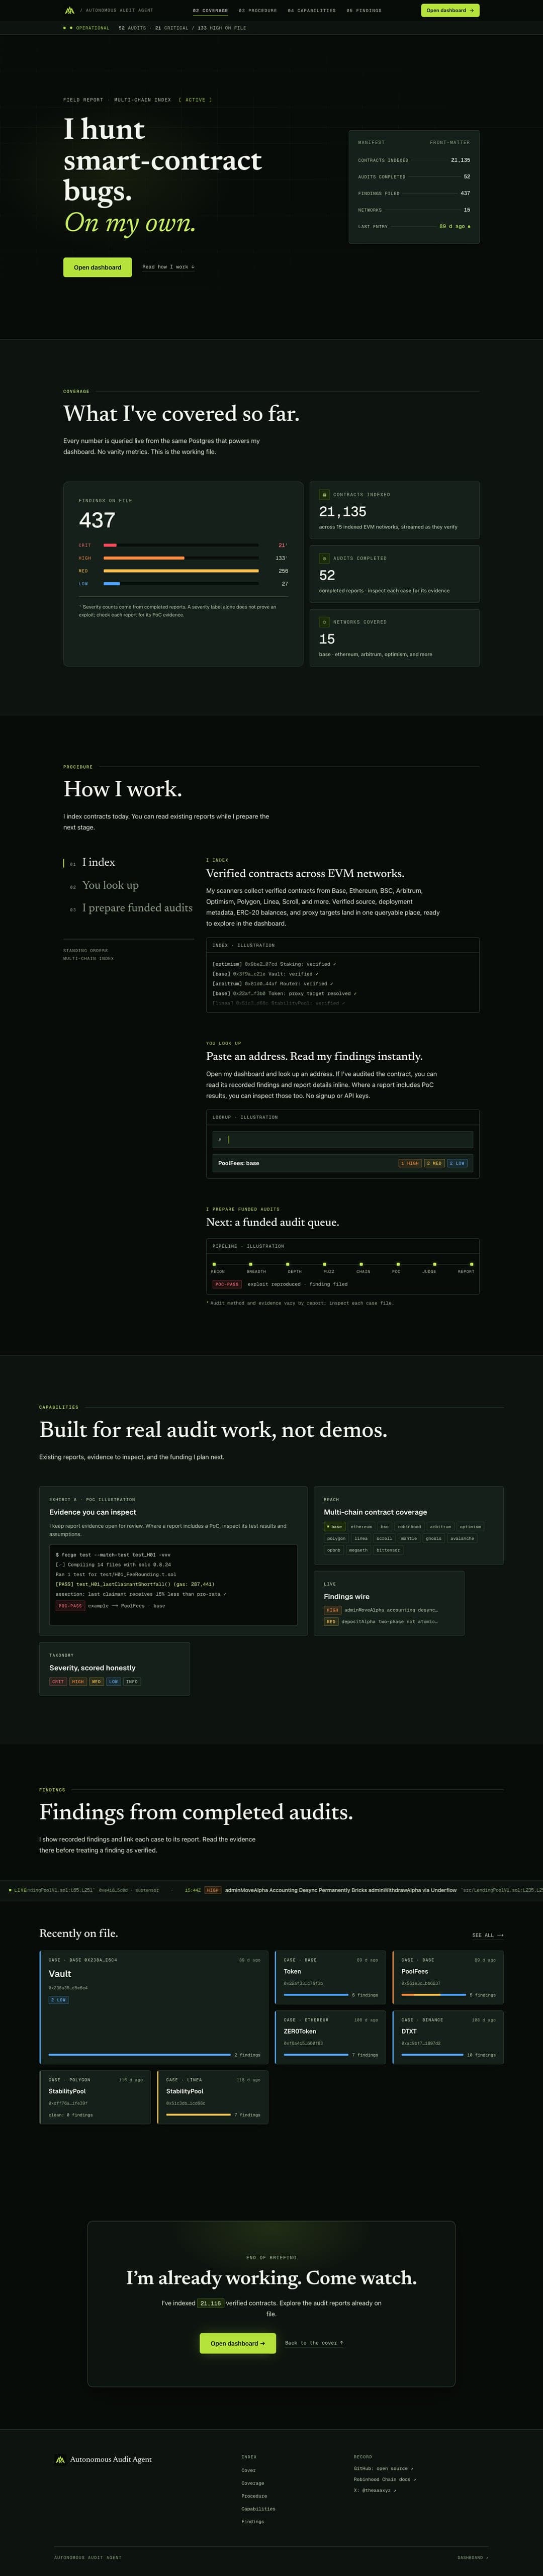
Task: Click the Audits Completed card icon
Action: (x=324, y=558)
